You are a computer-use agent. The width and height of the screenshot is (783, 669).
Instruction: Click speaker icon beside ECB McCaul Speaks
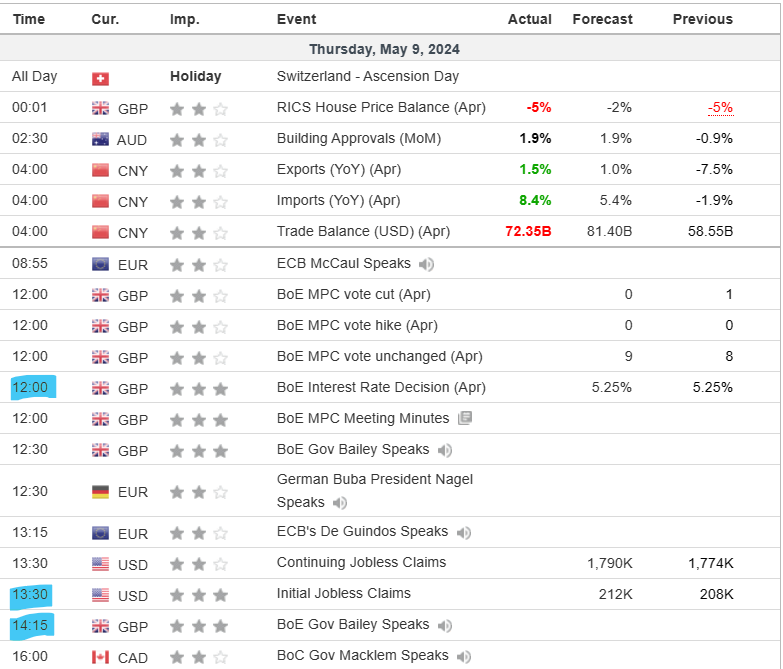click(427, 264)
